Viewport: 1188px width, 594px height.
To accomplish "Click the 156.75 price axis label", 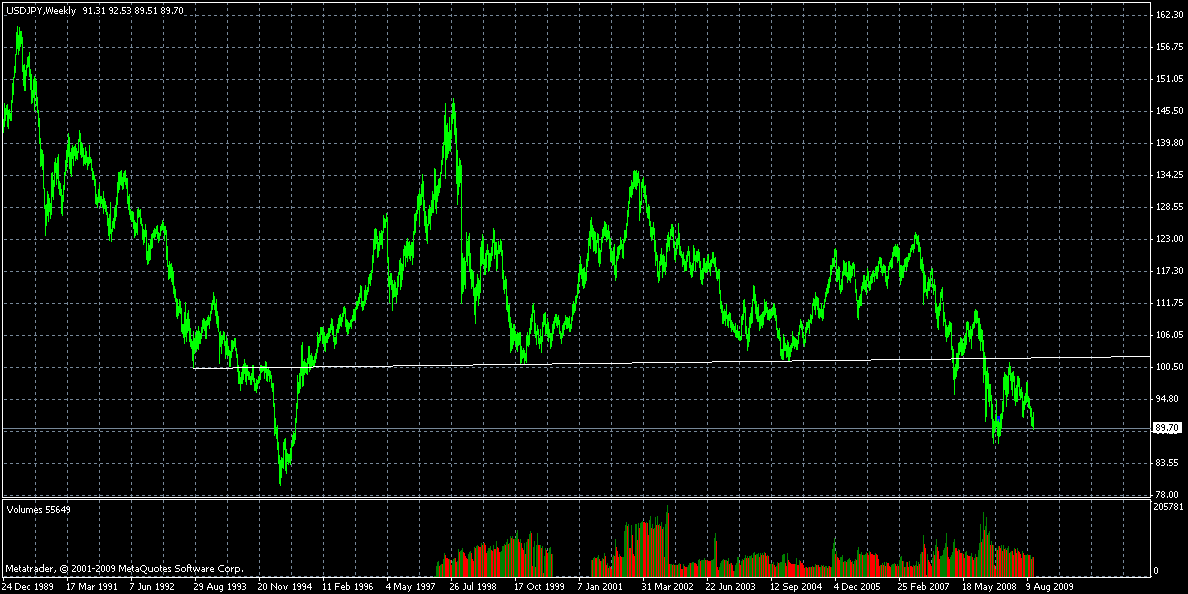I will tap(1168, 47).
